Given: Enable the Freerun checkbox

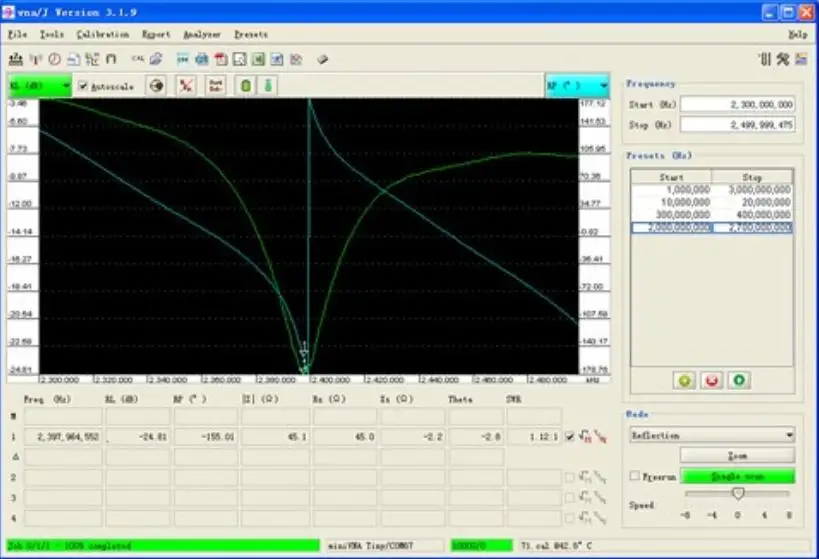Looking at the screenshot, I should pos(634,476).
